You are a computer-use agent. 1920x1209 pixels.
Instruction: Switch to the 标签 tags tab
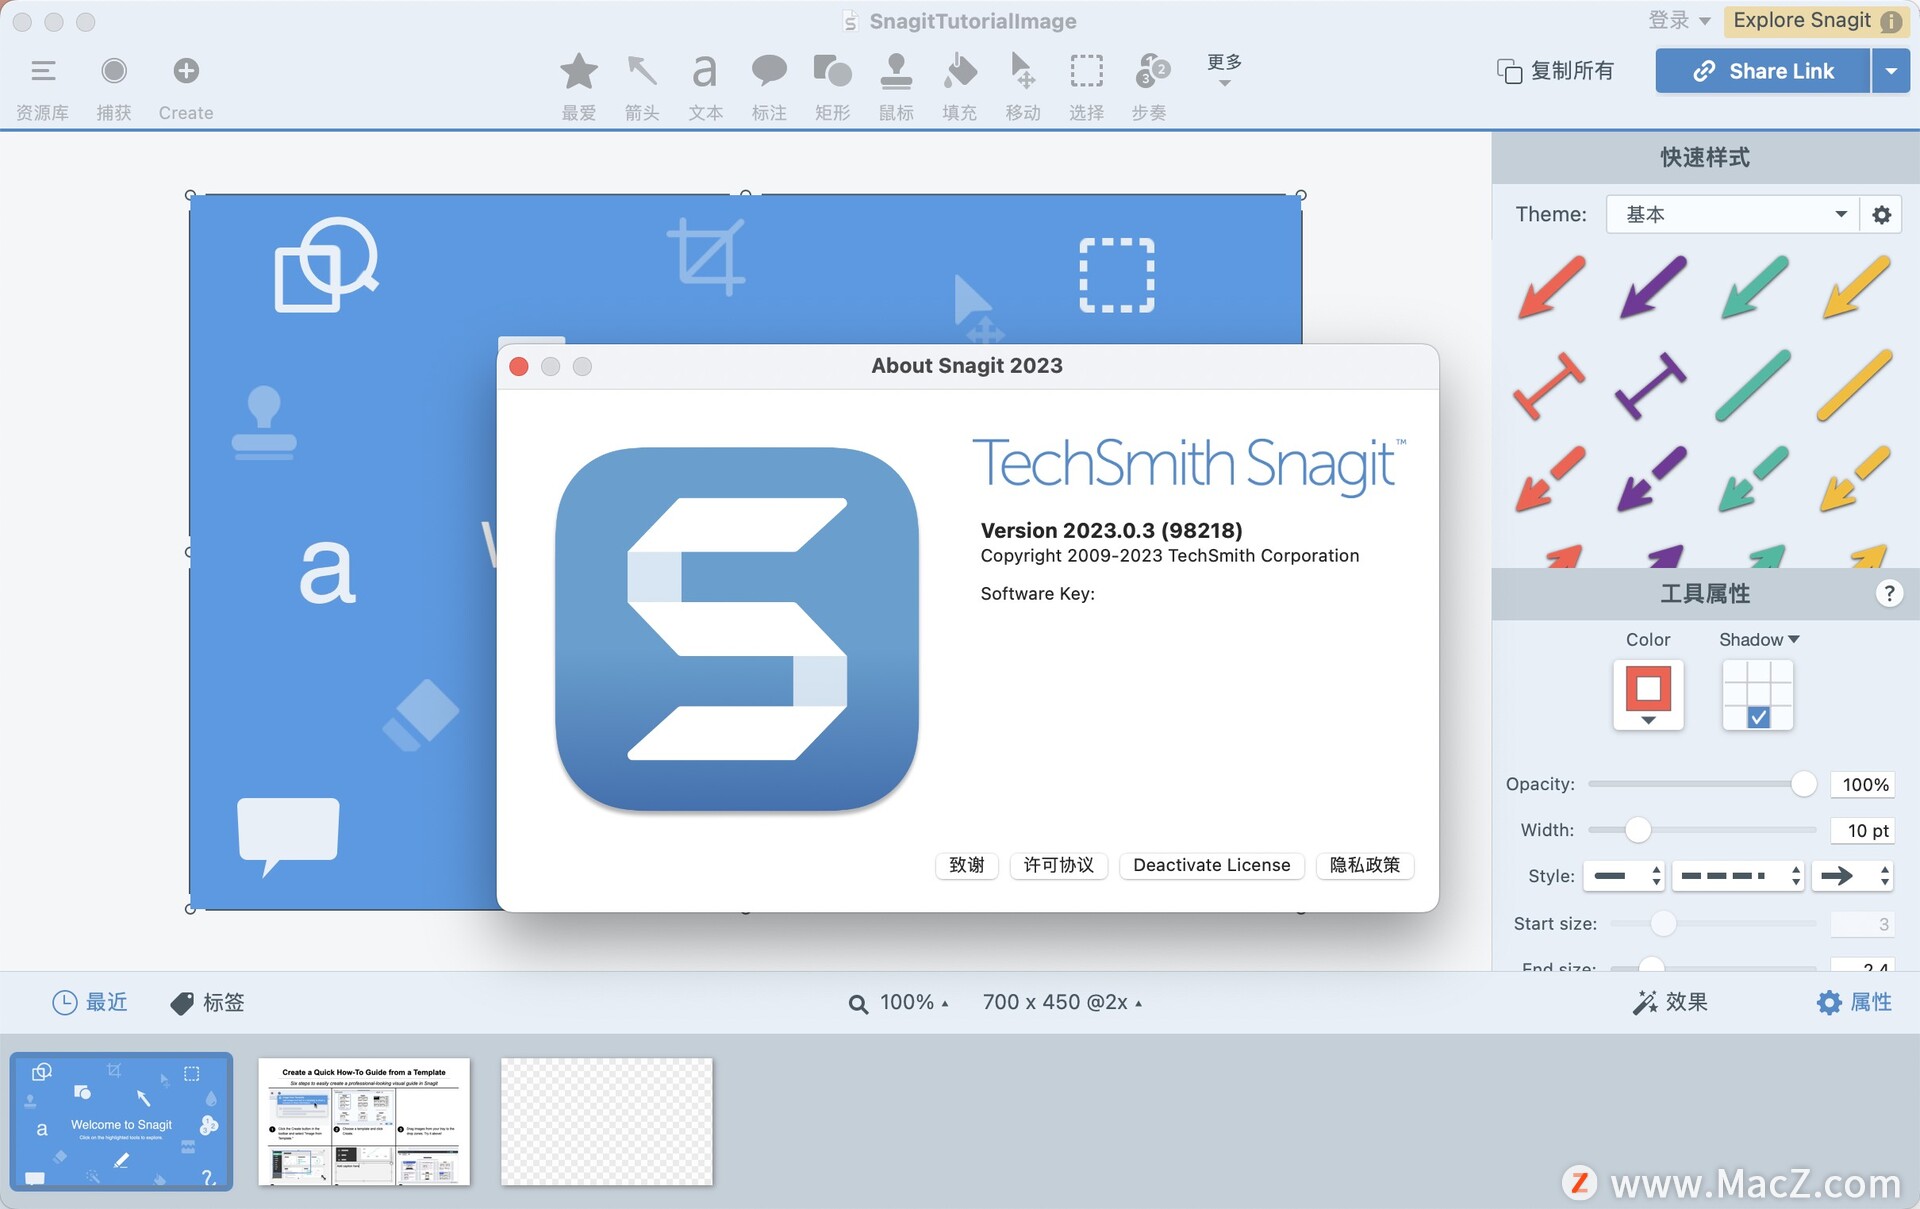coord(207,1002)
